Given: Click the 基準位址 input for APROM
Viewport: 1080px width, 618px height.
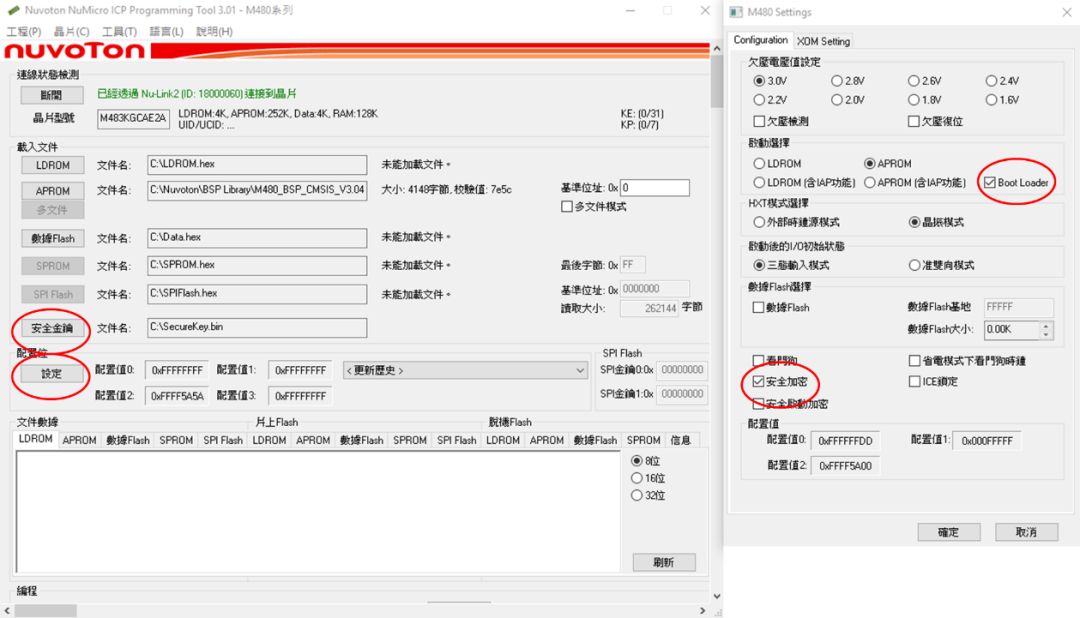Looking at the screenshot, I should click(654, 187).
